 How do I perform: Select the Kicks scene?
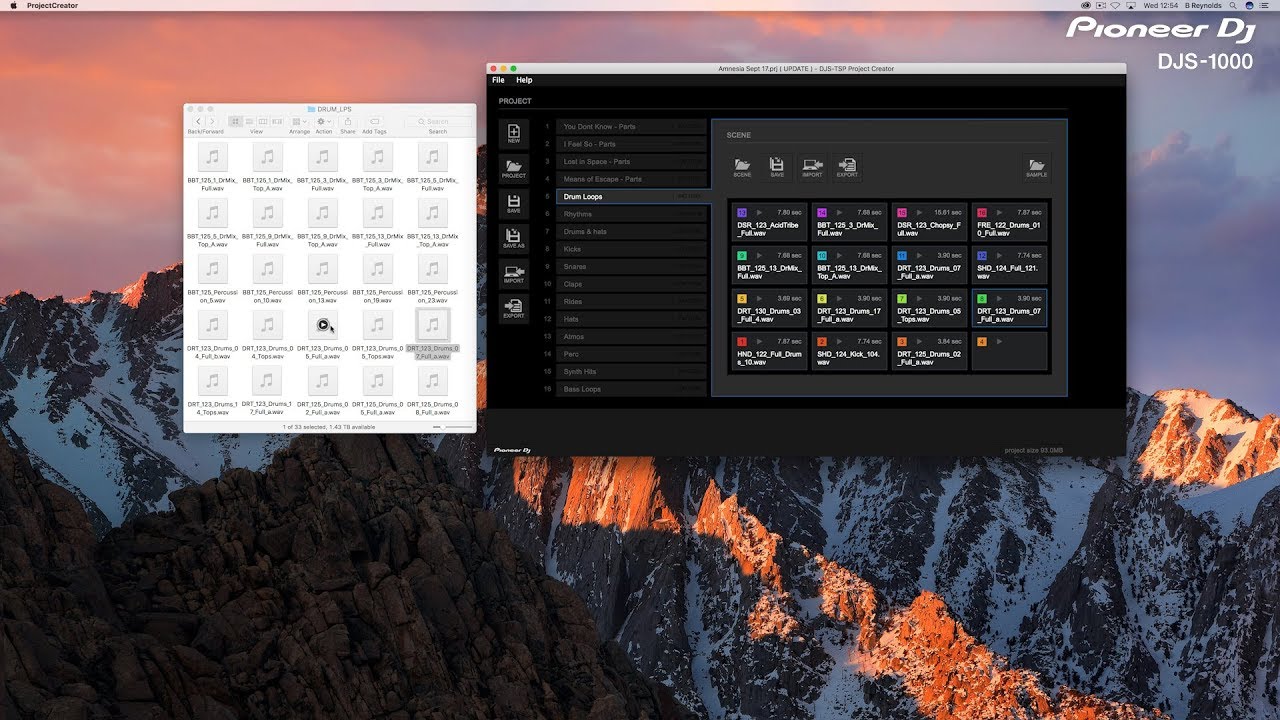632,249
